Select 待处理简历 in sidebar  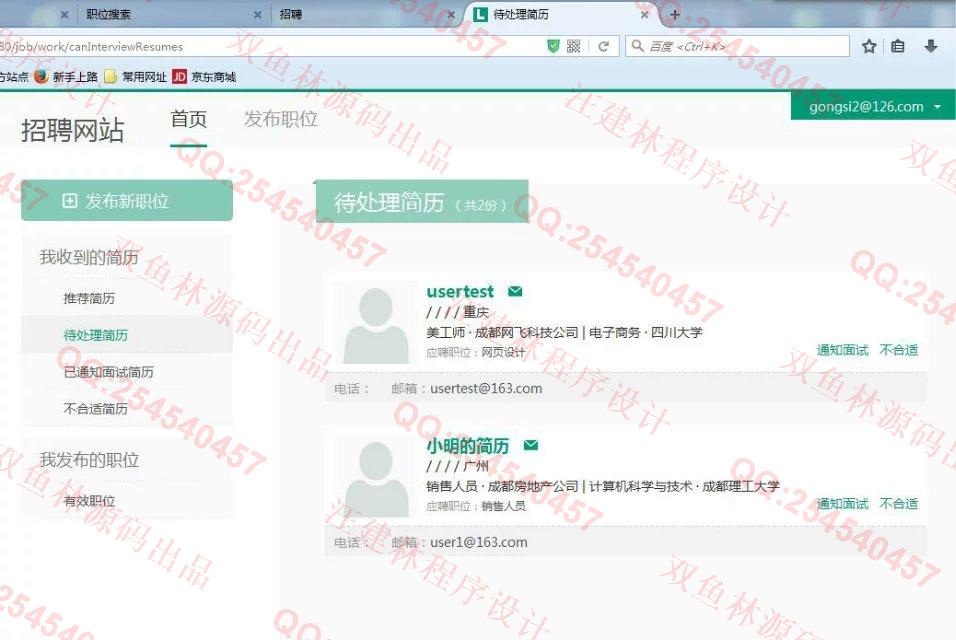click(96, 335)
